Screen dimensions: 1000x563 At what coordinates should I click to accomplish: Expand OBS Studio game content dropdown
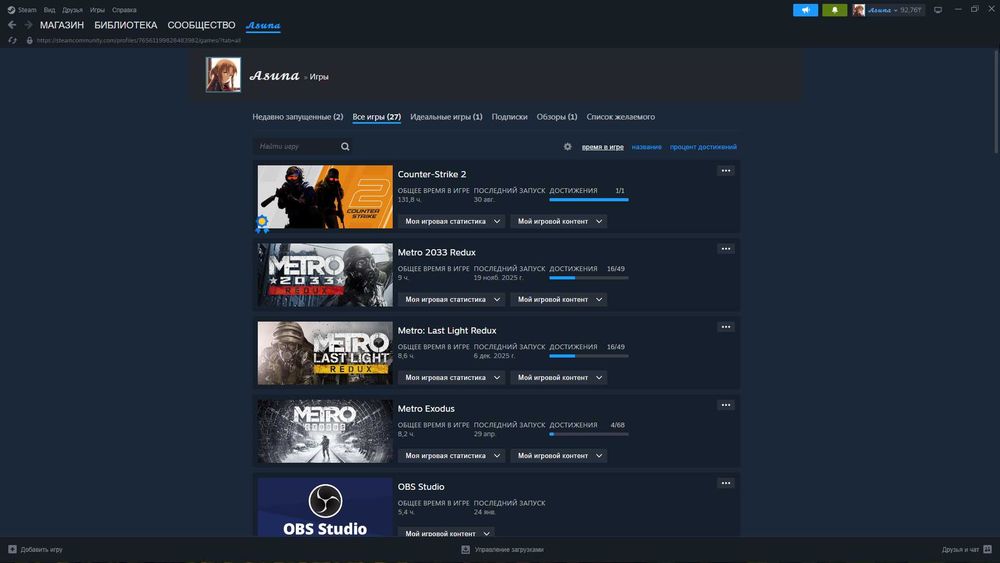(446, 533)
